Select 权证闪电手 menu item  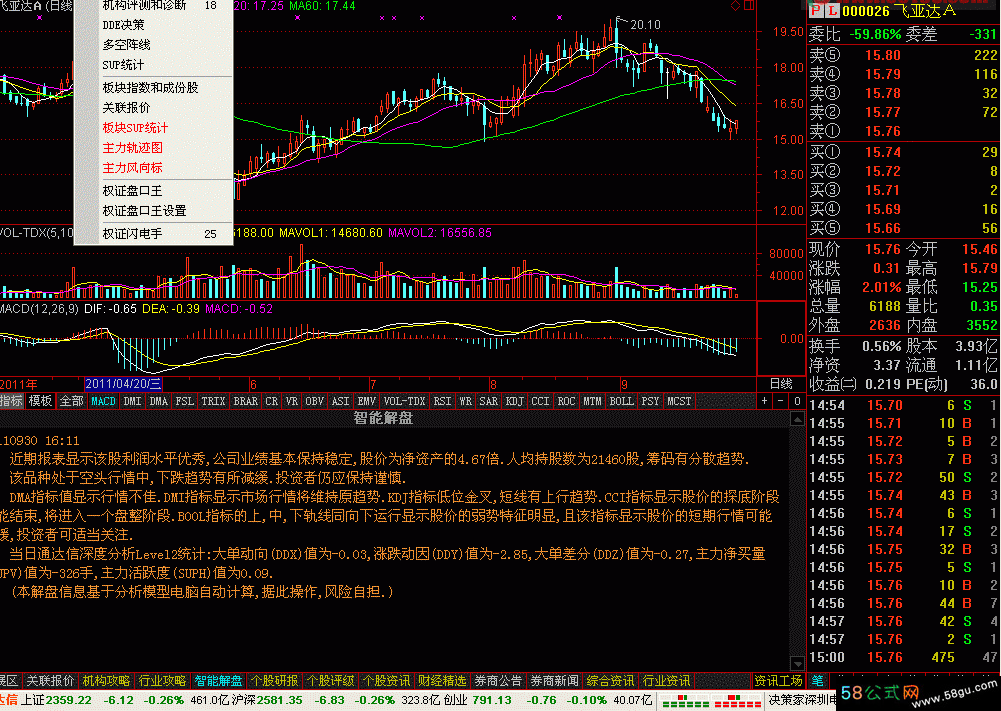pyautogui.click(x=153, y=234)
